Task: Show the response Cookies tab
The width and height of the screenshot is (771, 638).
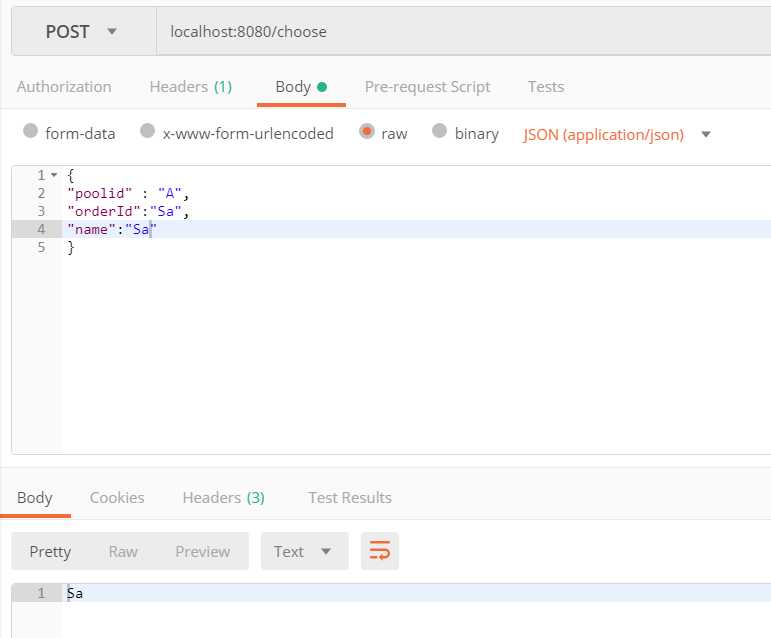Action: (x=117, y=497)
